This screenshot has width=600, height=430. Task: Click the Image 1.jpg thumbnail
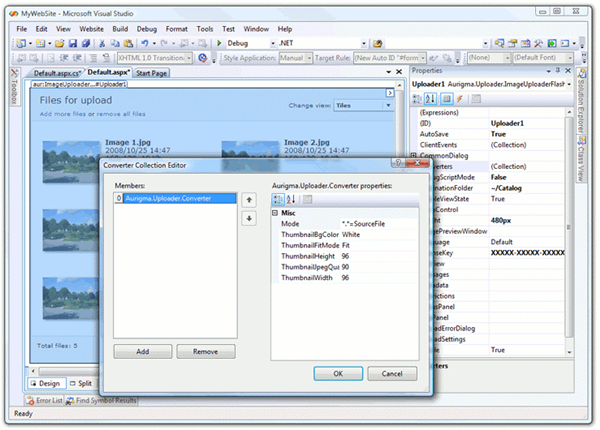click(x=71, y=162)
